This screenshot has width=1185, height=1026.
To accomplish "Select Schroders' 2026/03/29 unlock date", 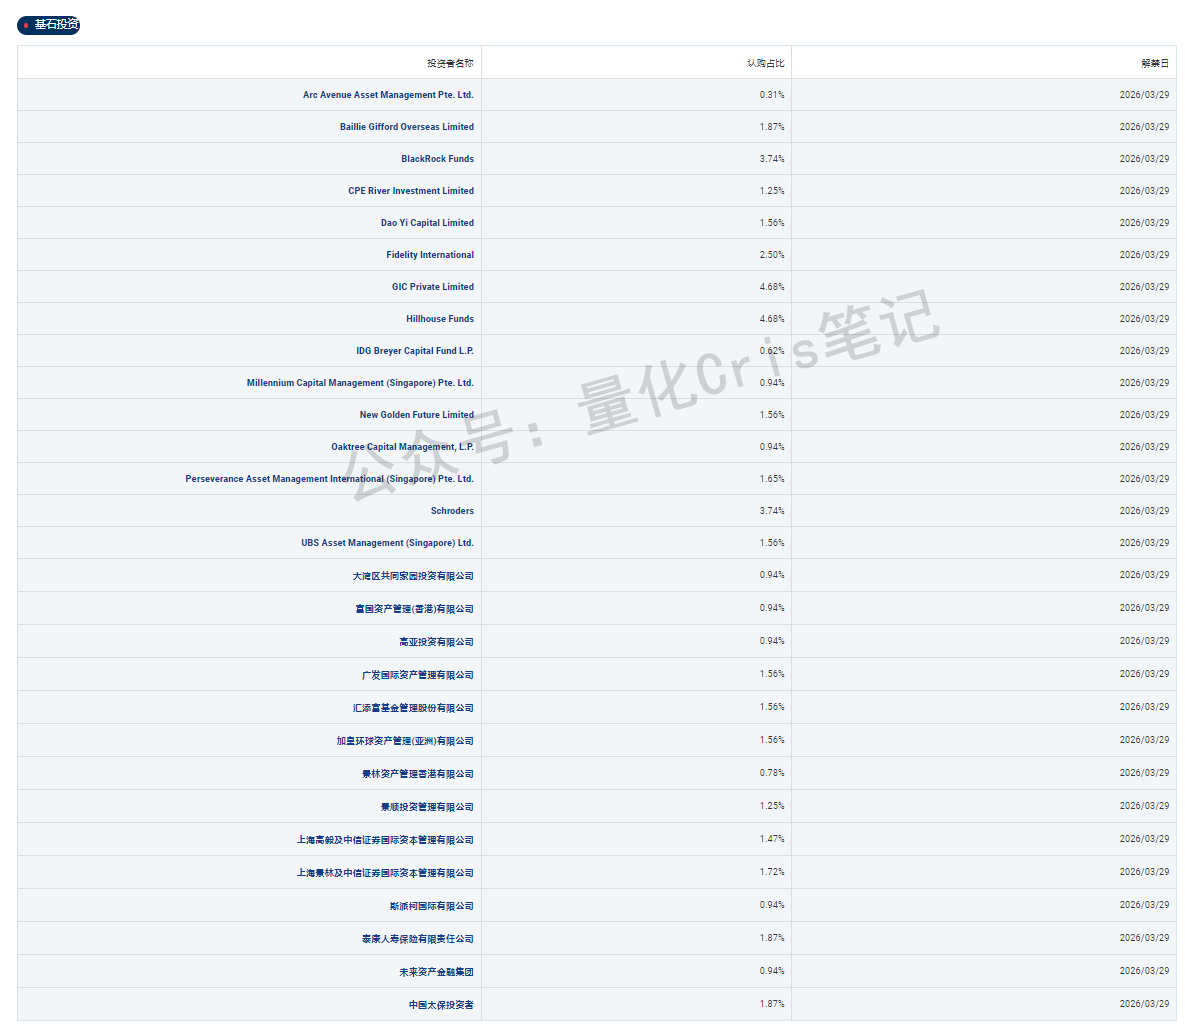I will (x=1144, y=511).
